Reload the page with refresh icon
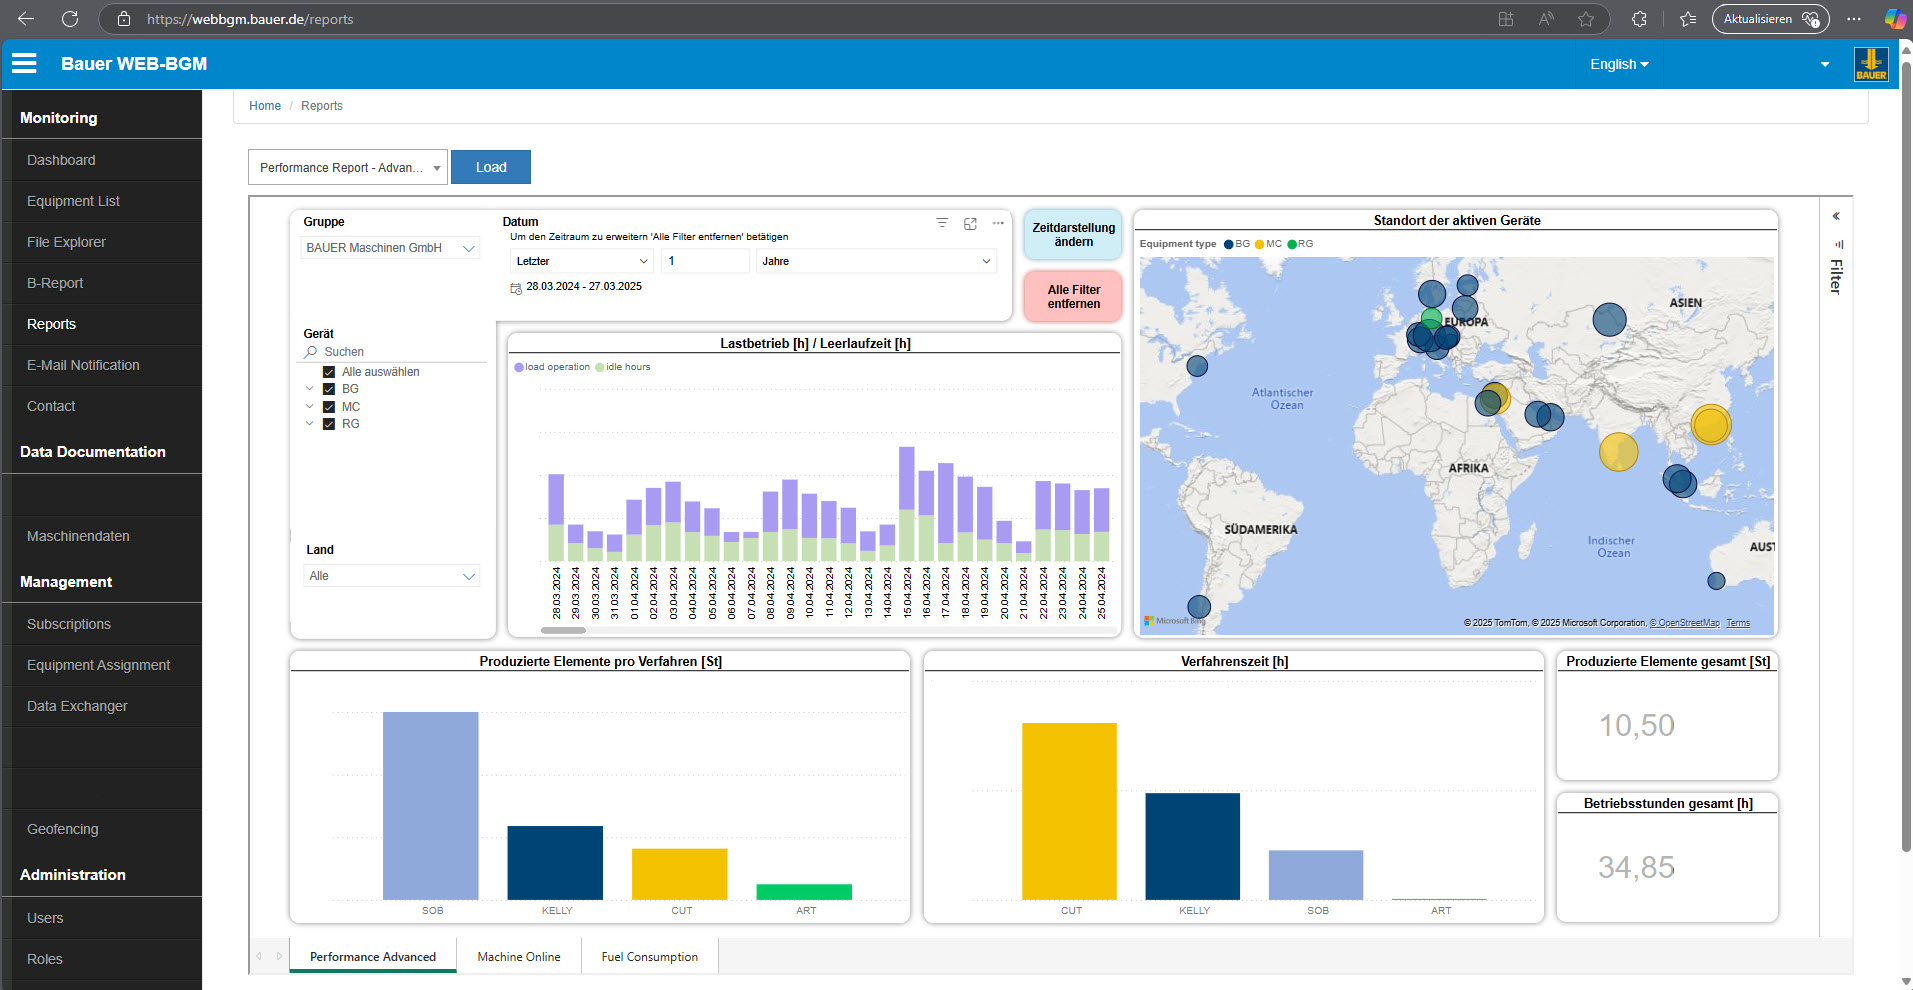 pyautogui.click(x=70, y=19)
